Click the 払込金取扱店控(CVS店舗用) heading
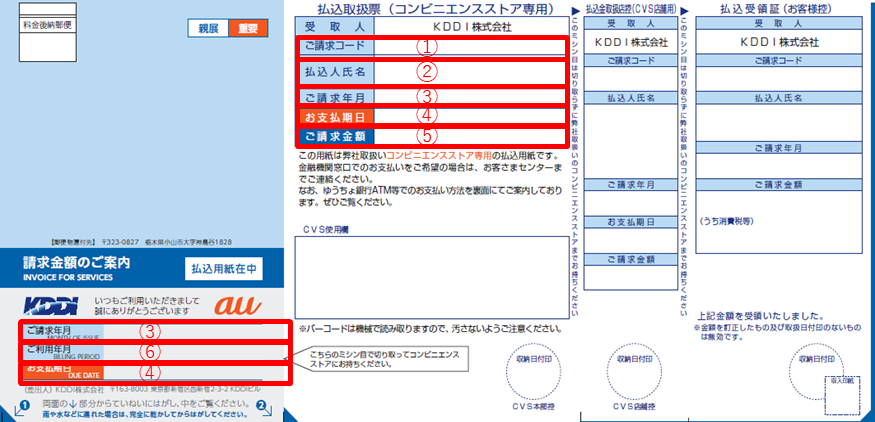Image resolution: width=875 pixels, height=422 pixels. [631, 9]
